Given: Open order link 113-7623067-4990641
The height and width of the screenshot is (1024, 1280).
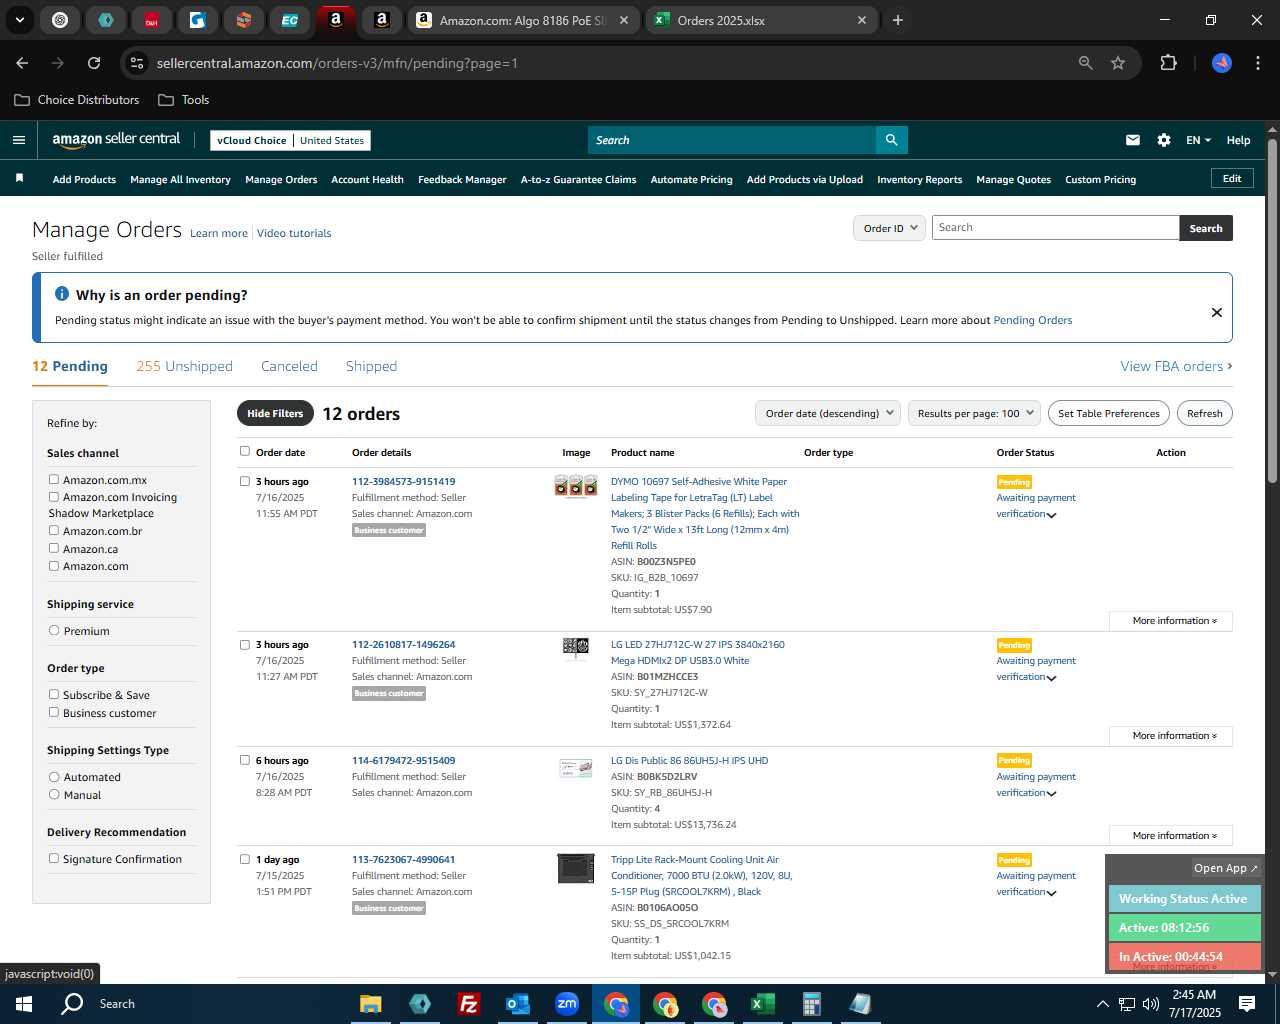Looking at the screenshot, I should coord(403,860).
